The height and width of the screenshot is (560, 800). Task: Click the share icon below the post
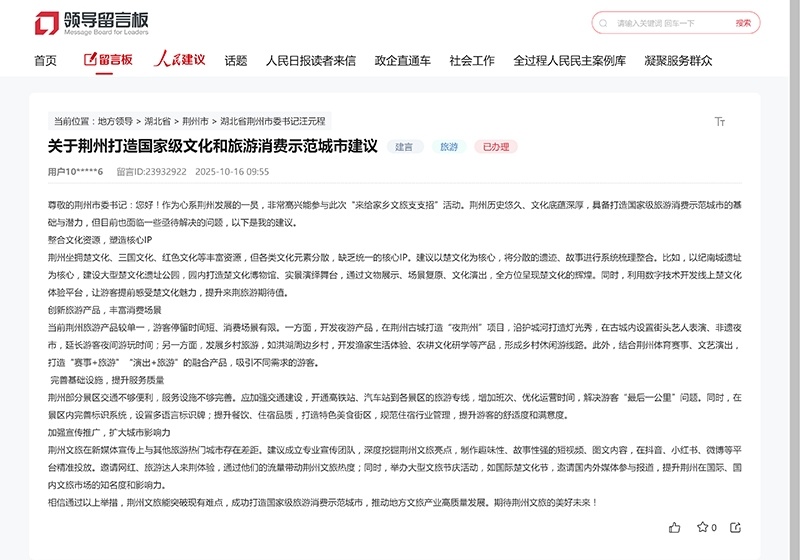coord(739,527)
